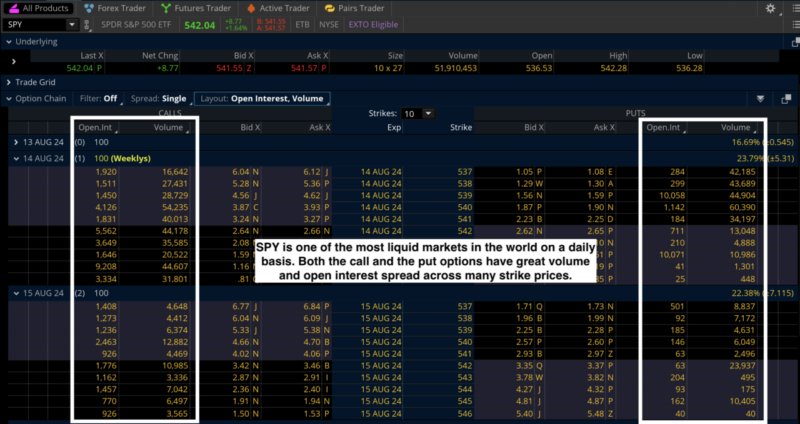Open the Forex Trader tab
Image resolution: width=800 pixels, height=424 pixels.
115,8
